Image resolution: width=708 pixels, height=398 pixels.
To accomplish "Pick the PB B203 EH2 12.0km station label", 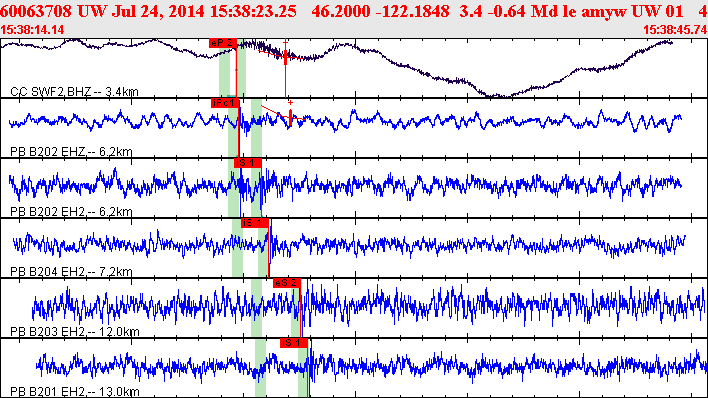I will point(75,332).
